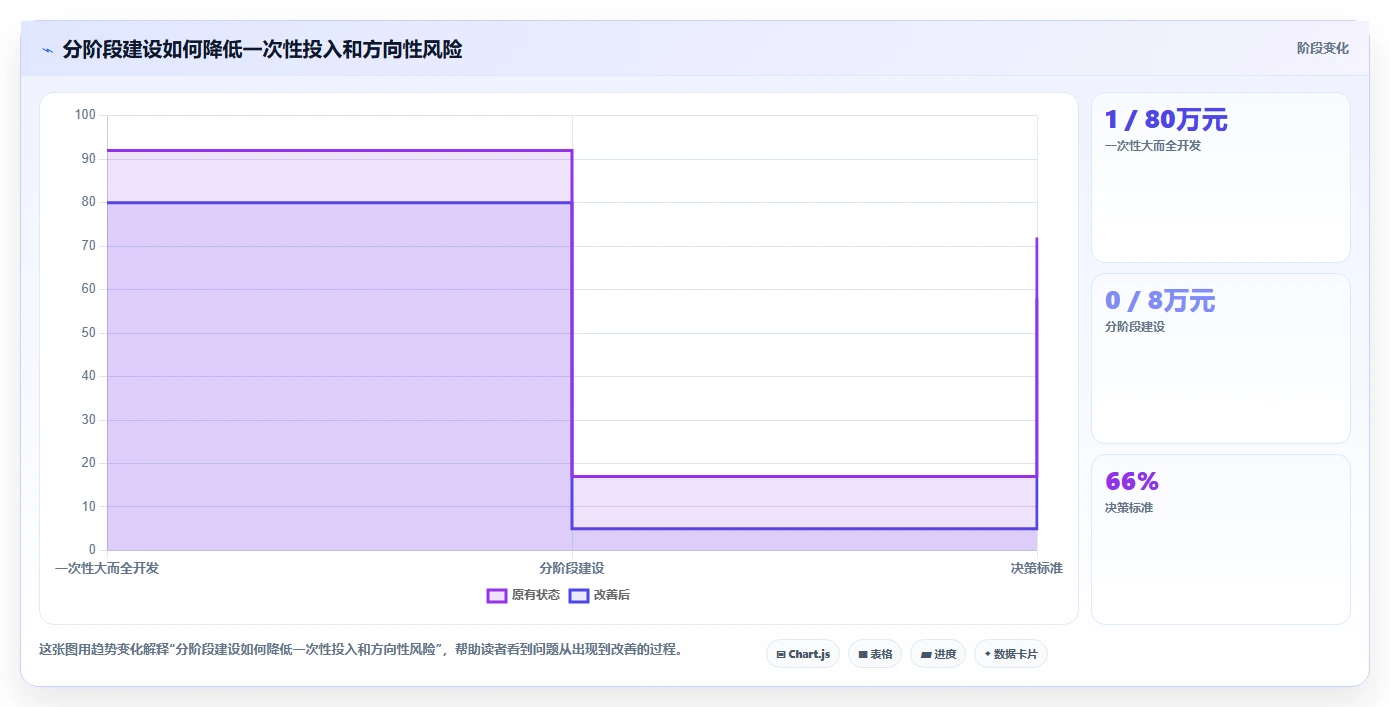The width and height of the screenshot is (1390, 707).
Task: Open the 66% 决策标准 data card
Action: [x=1220, y=540]
